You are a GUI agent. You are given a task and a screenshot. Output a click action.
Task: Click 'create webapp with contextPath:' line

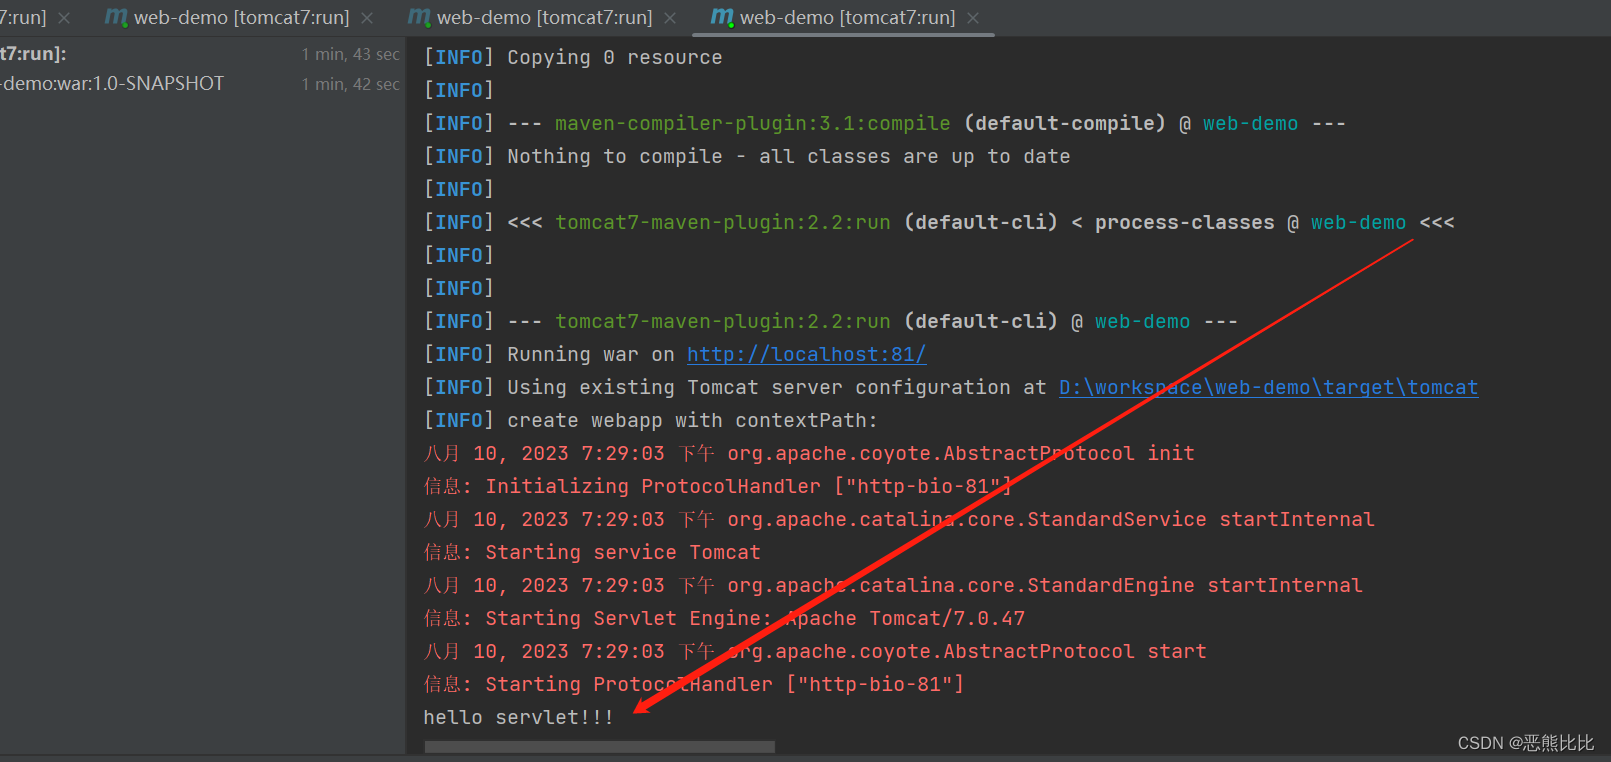(692, 420)
